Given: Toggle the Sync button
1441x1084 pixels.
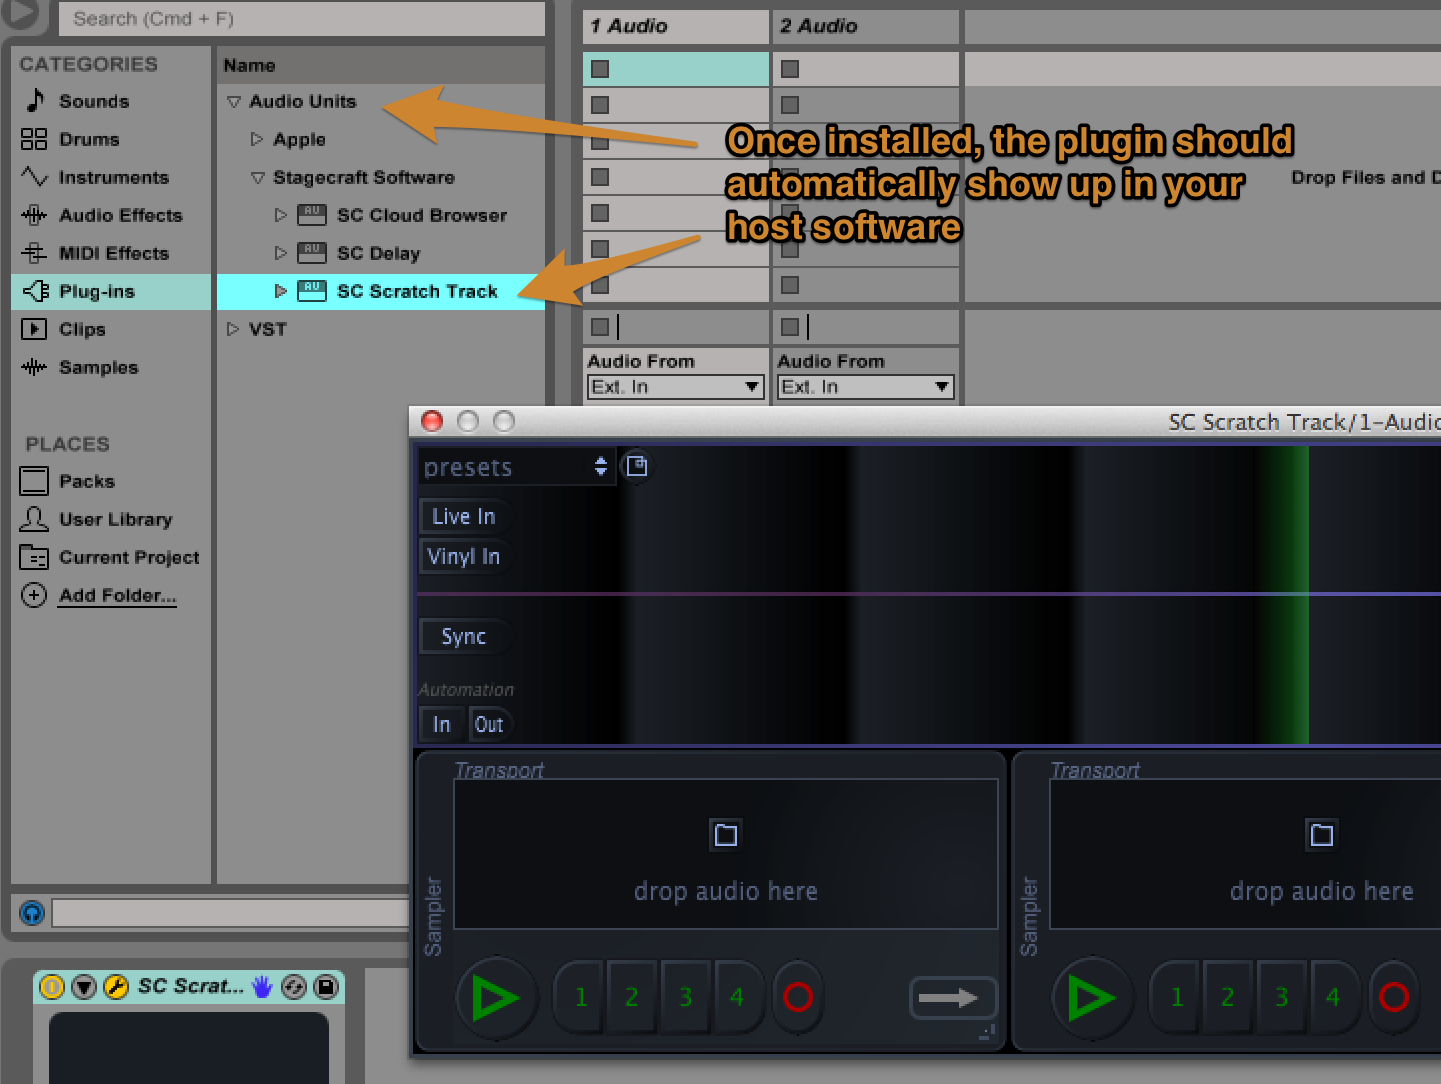Looking at the screenshot, I should point(464,636).
